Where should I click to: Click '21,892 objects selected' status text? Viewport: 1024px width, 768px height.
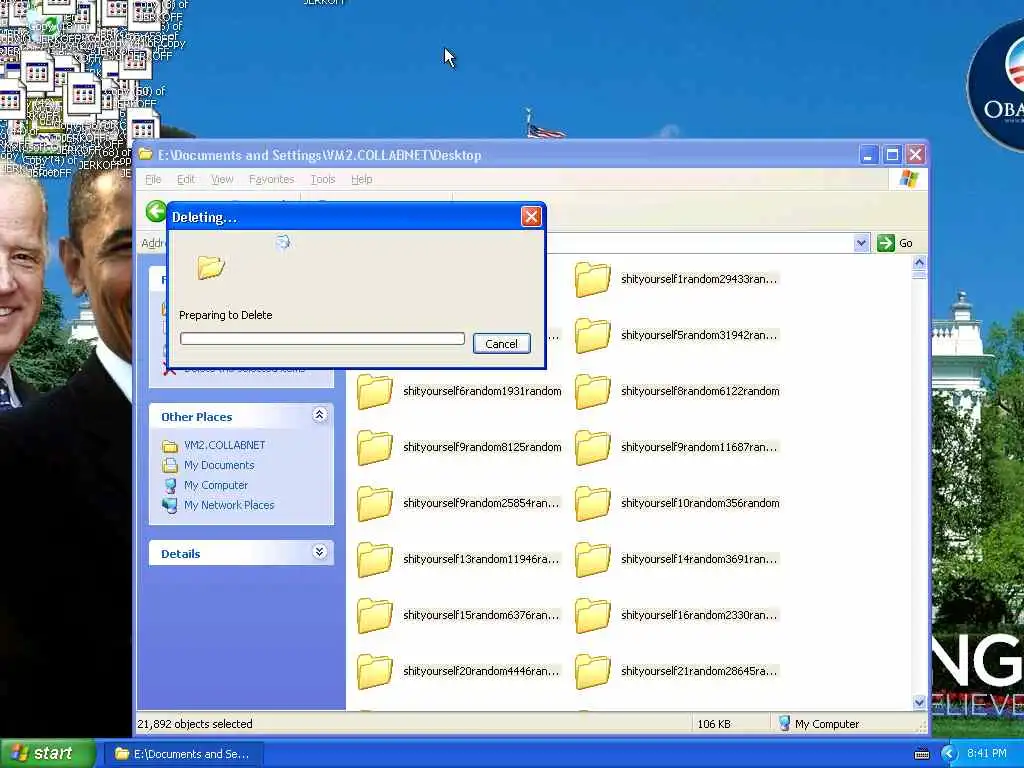195,724
